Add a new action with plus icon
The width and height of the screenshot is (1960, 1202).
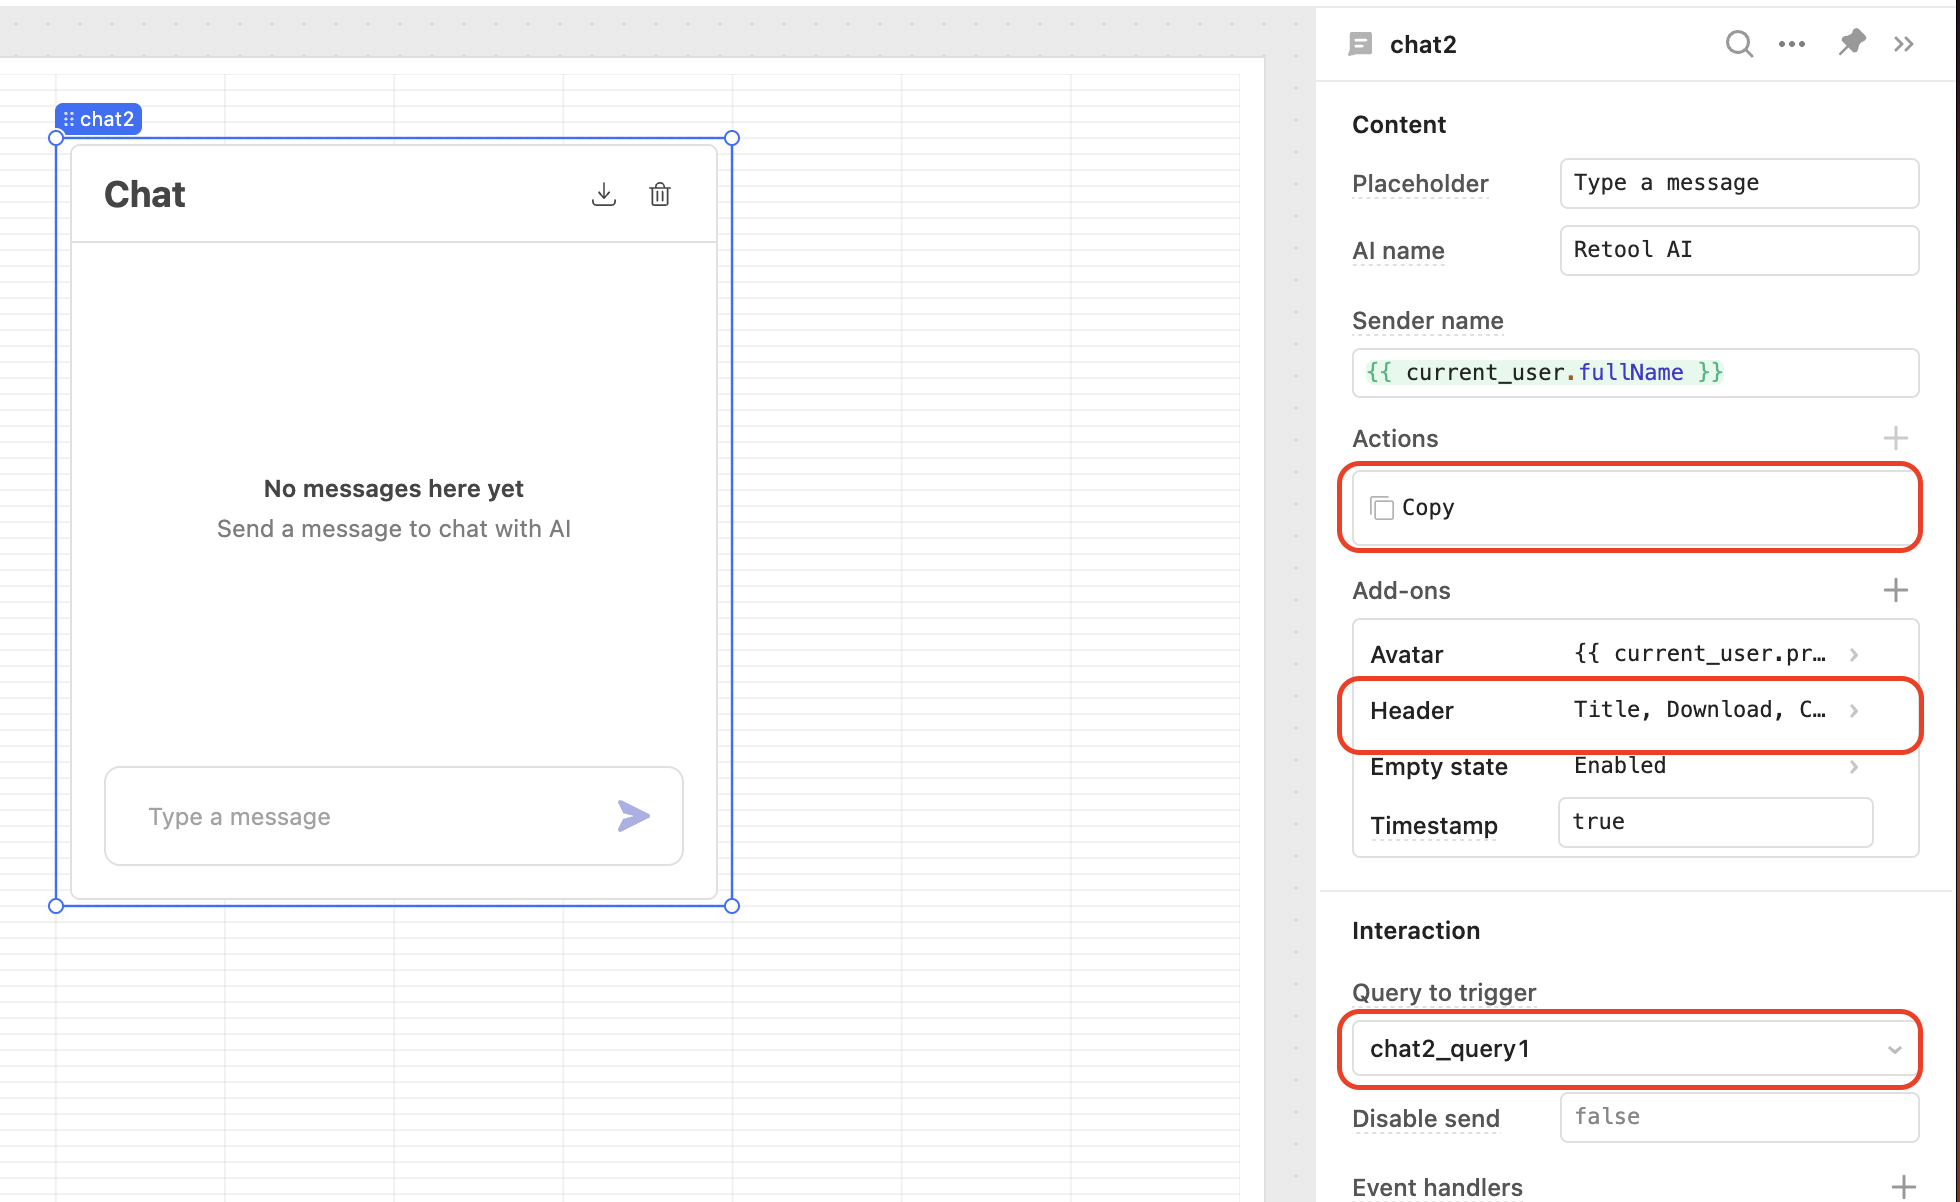pyautogui.click(x=1895, y=438)
